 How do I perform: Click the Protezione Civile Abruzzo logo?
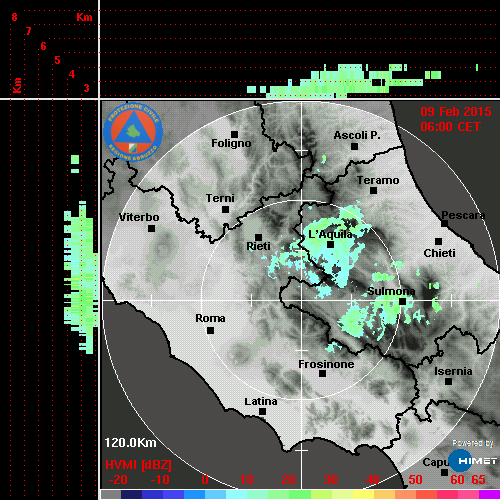[x=133, y=132]
